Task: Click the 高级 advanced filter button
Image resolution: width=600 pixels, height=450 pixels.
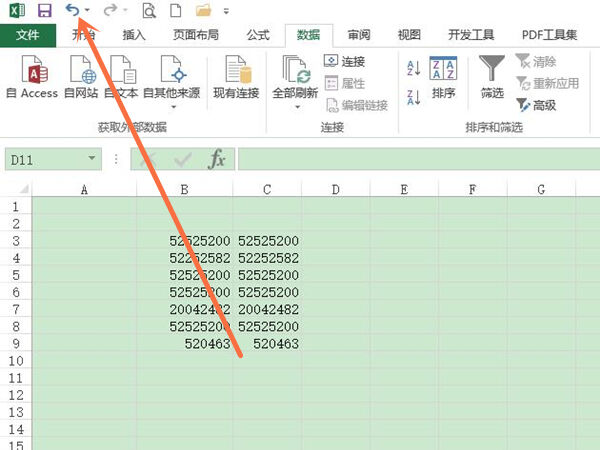Action: click(536, 105)
